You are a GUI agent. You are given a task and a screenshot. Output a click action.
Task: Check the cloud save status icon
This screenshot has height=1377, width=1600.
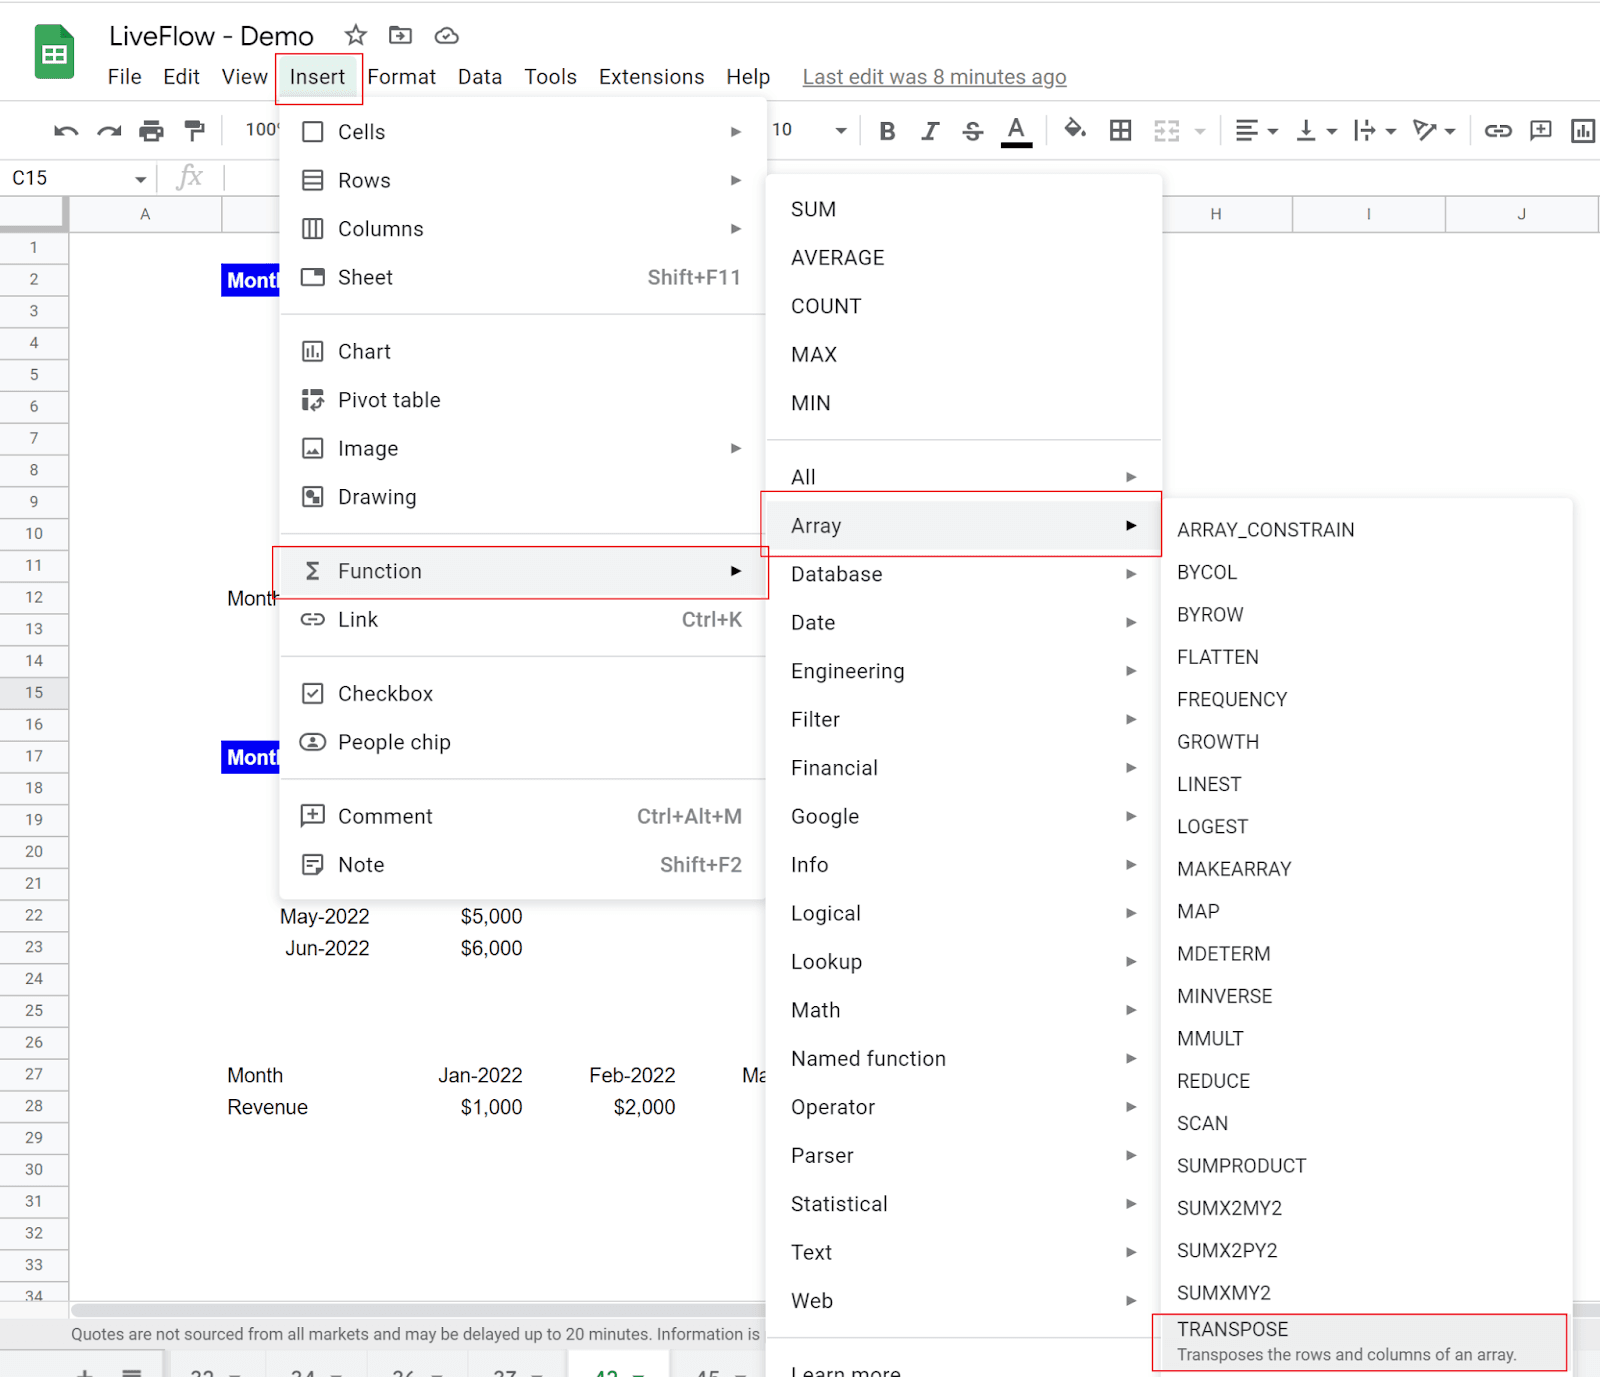point(446,36)
